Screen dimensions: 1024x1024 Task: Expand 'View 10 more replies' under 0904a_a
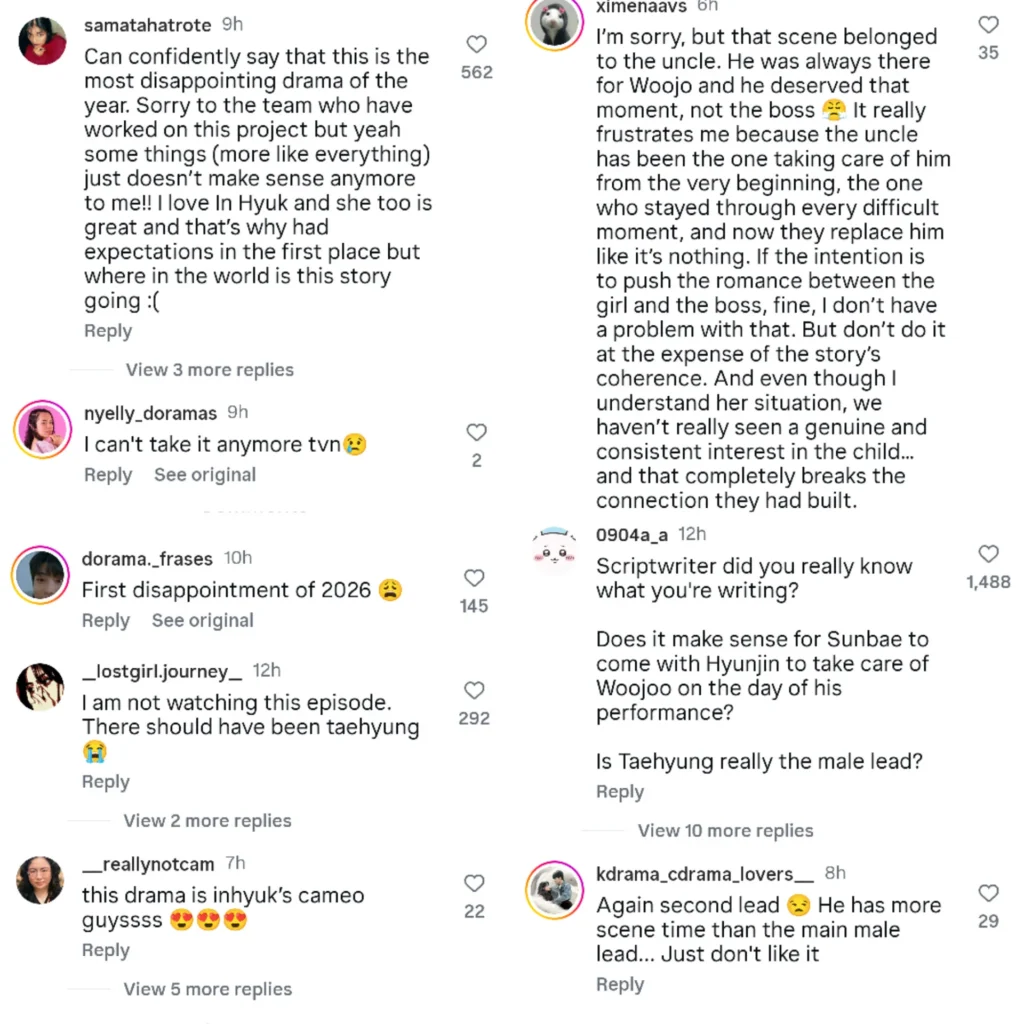pyautogui.click(x=725, y=830)
